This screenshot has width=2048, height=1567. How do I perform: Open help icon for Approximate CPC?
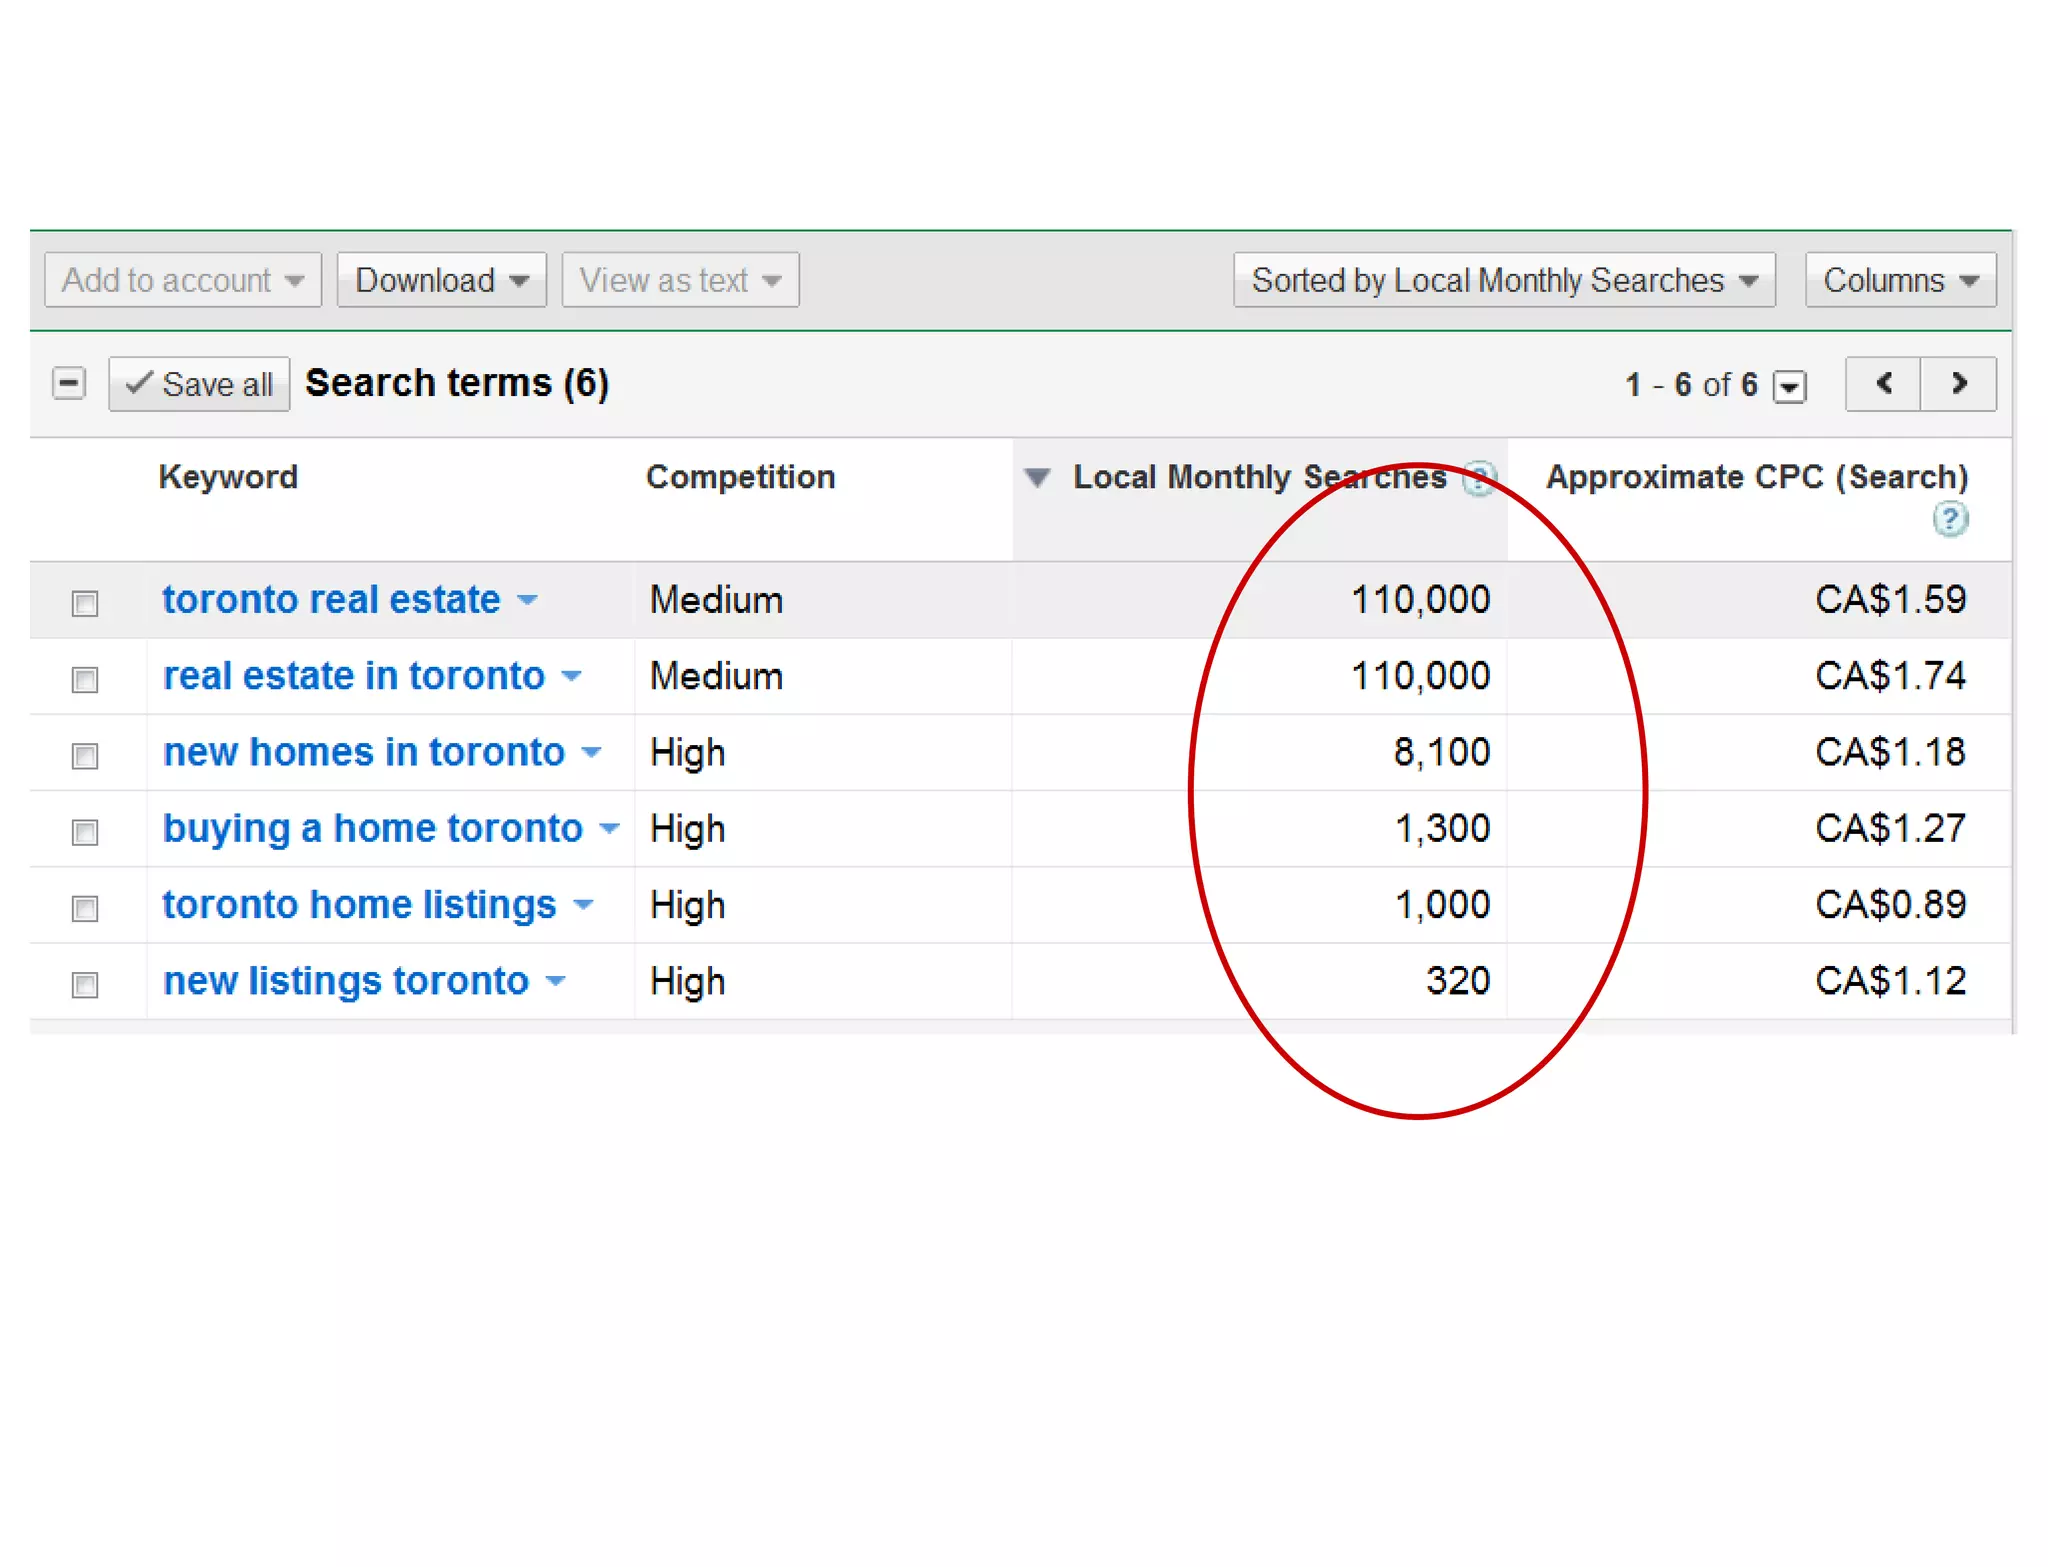pos(1950,520)
